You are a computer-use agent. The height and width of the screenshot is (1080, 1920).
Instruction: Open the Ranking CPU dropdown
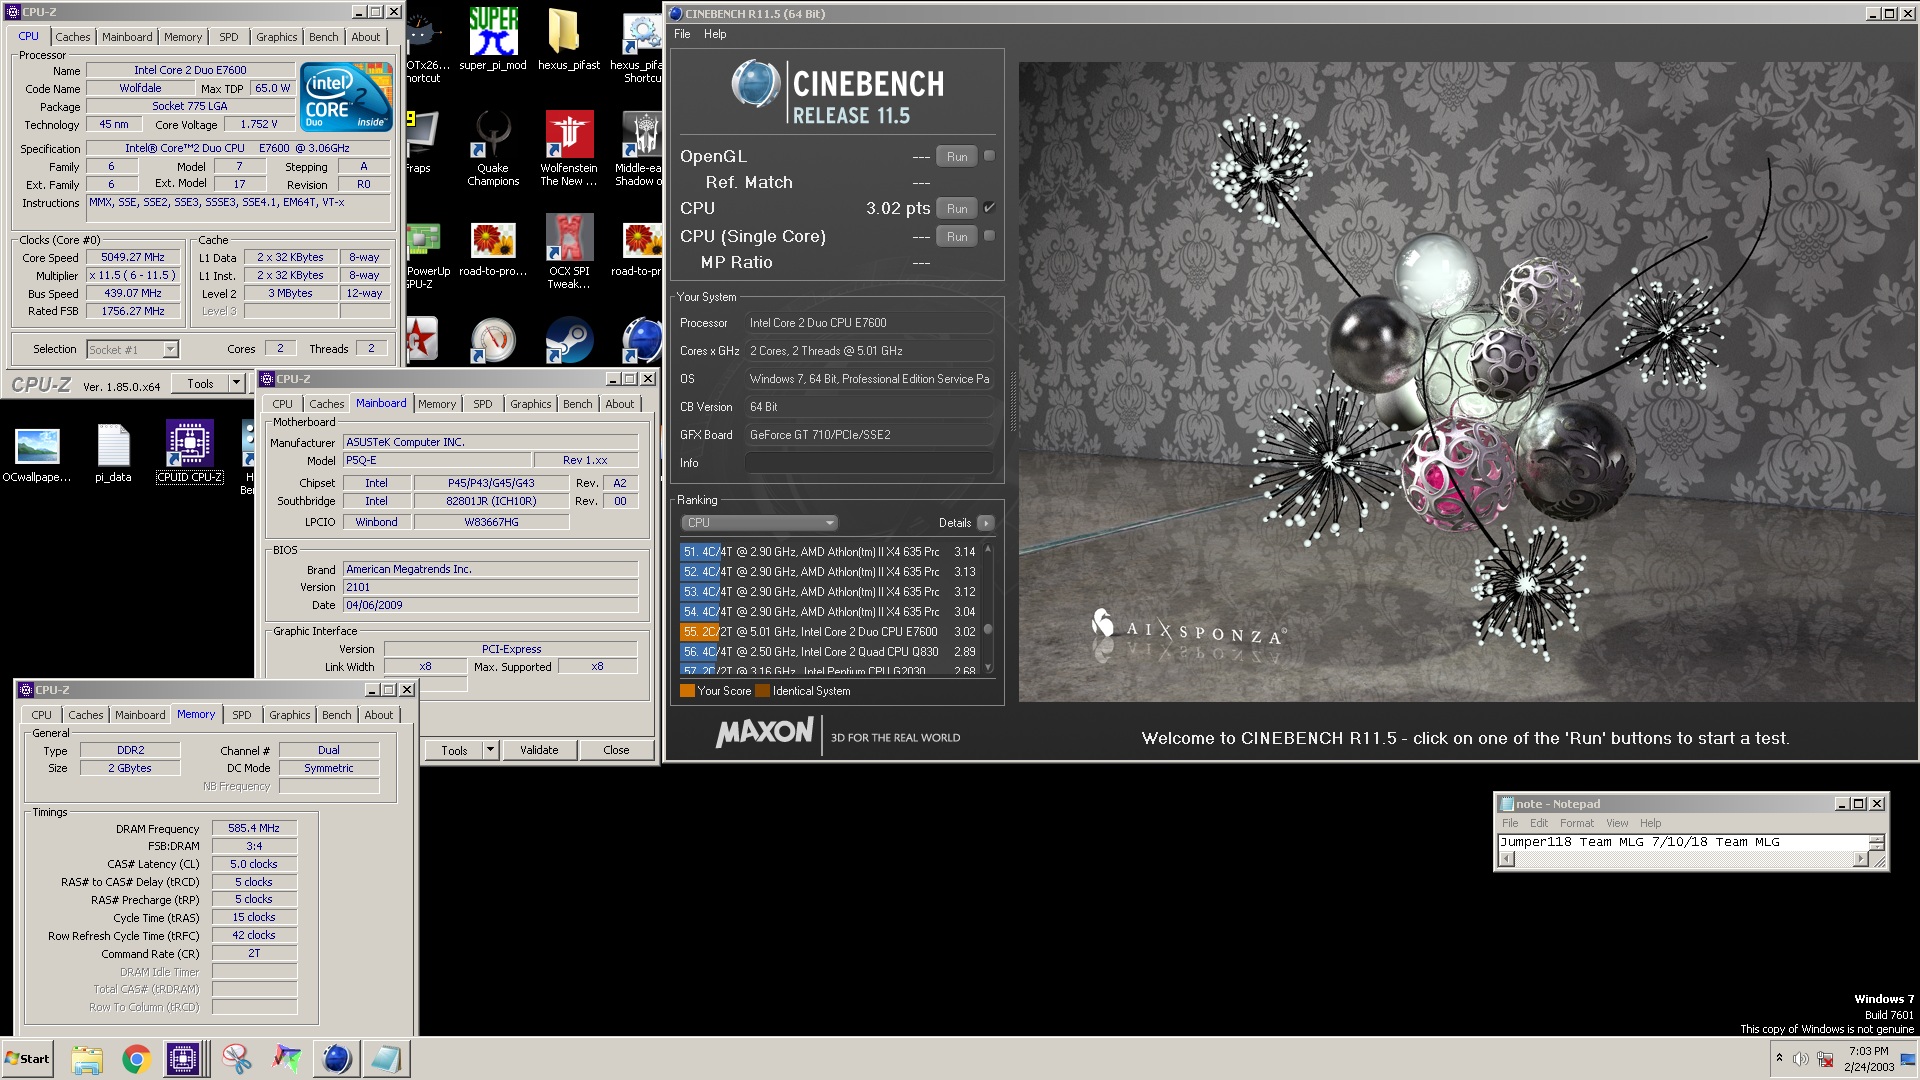[759, 523]
